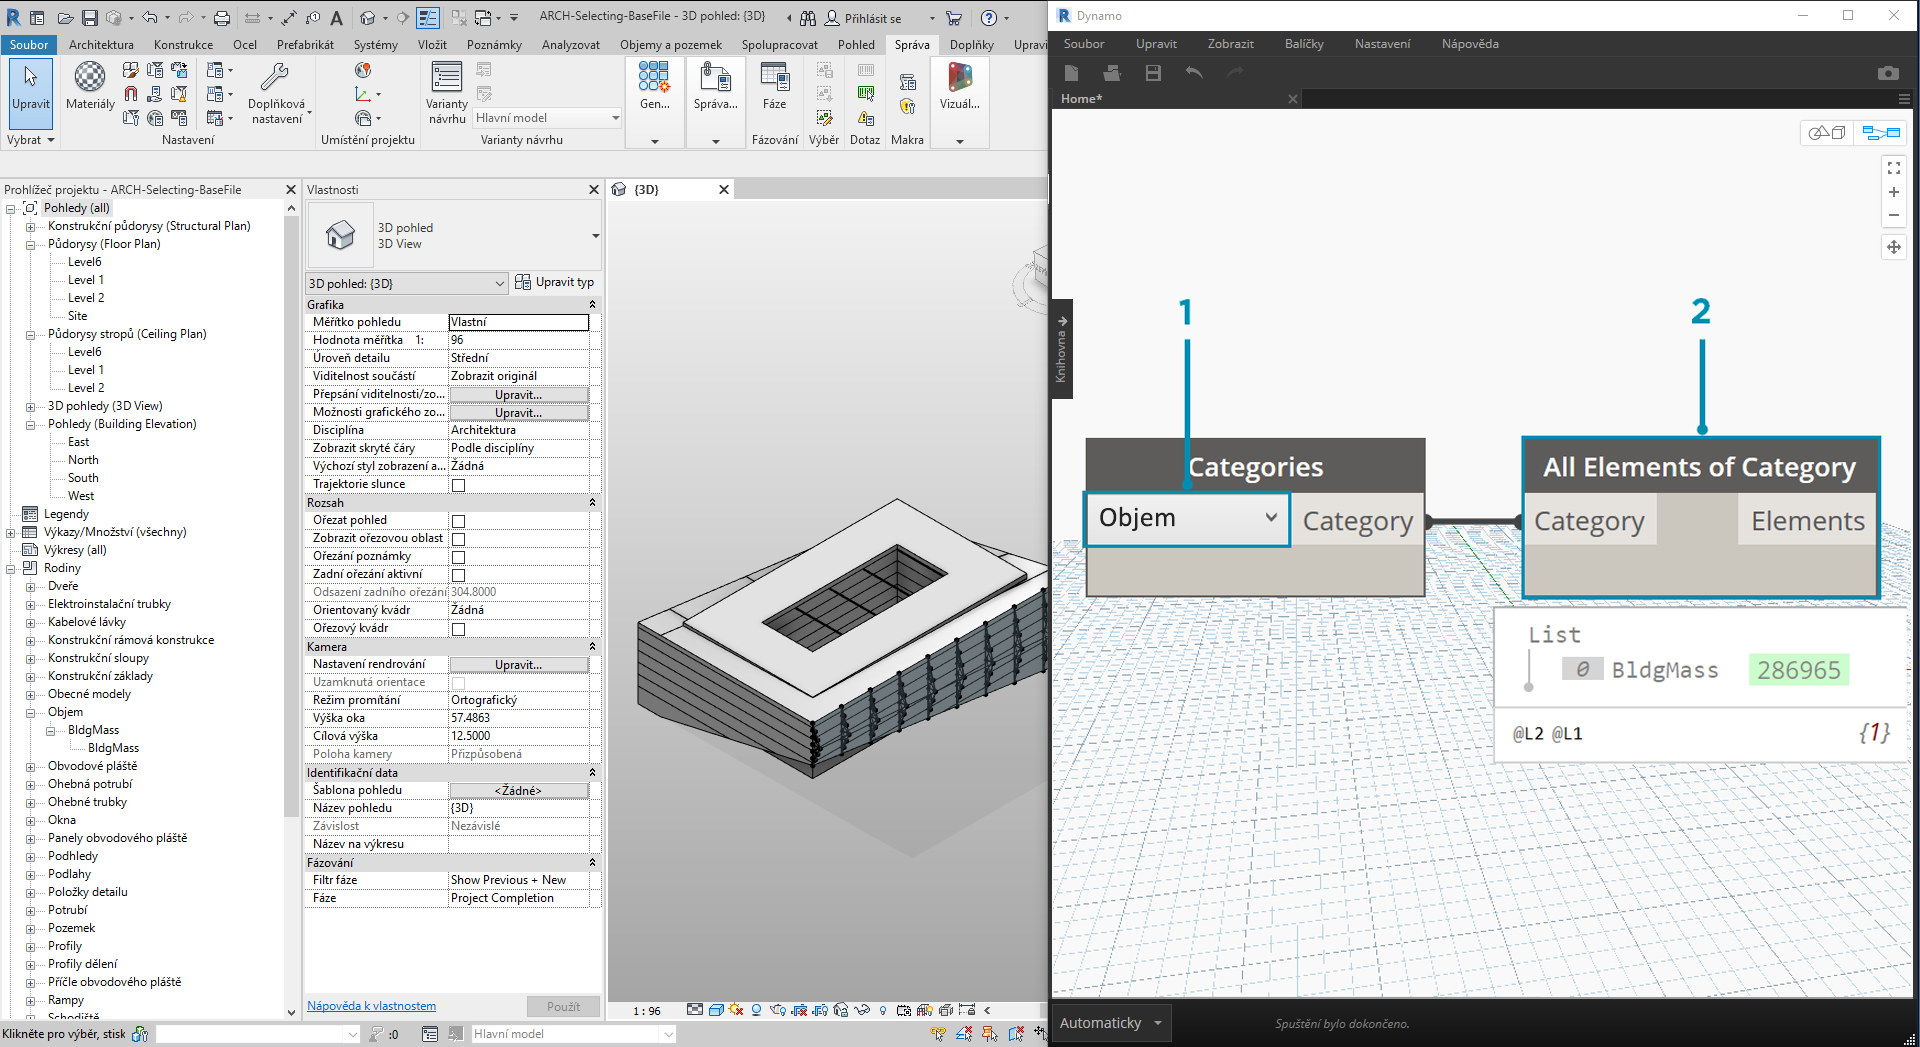This screenshot has width=1920, height=1047.
Task: Toggle Ořezový kvádr checkbox
Action: coord(458,629)
